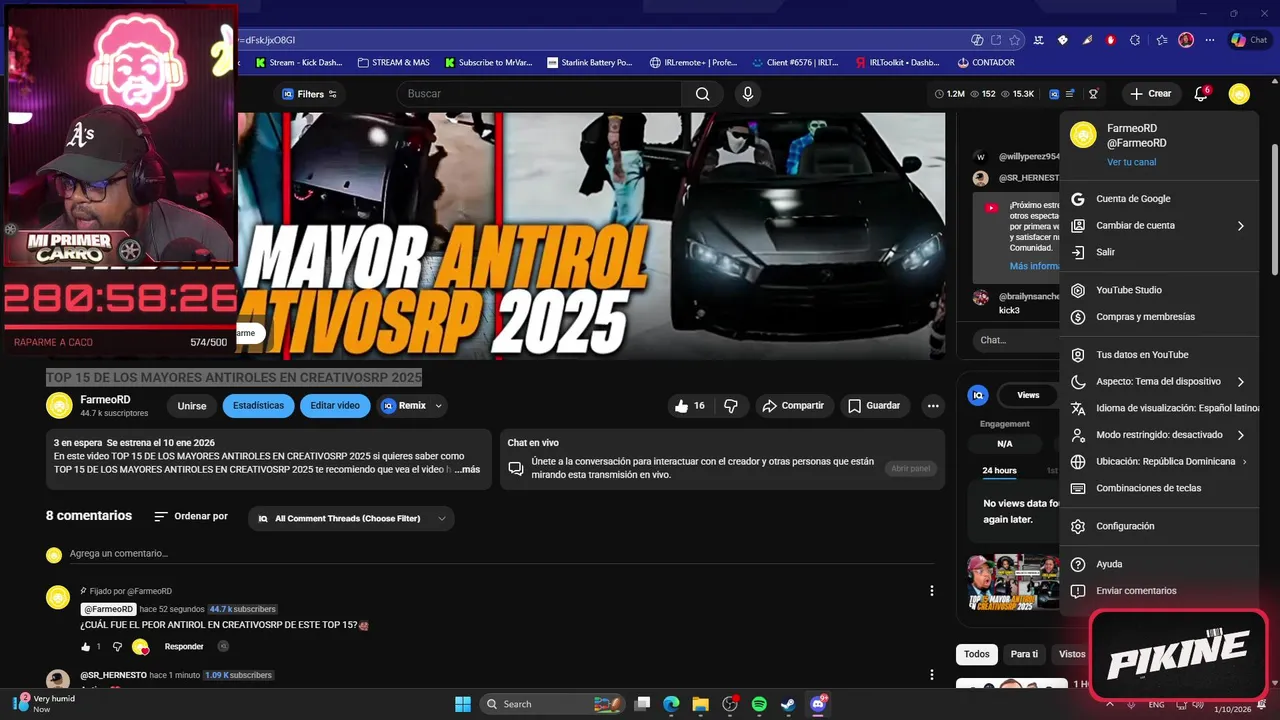The height and width of the screenshot is (720, 1280).
Task: Open the vidIQ Filters toggle in header
Action: 310,94
